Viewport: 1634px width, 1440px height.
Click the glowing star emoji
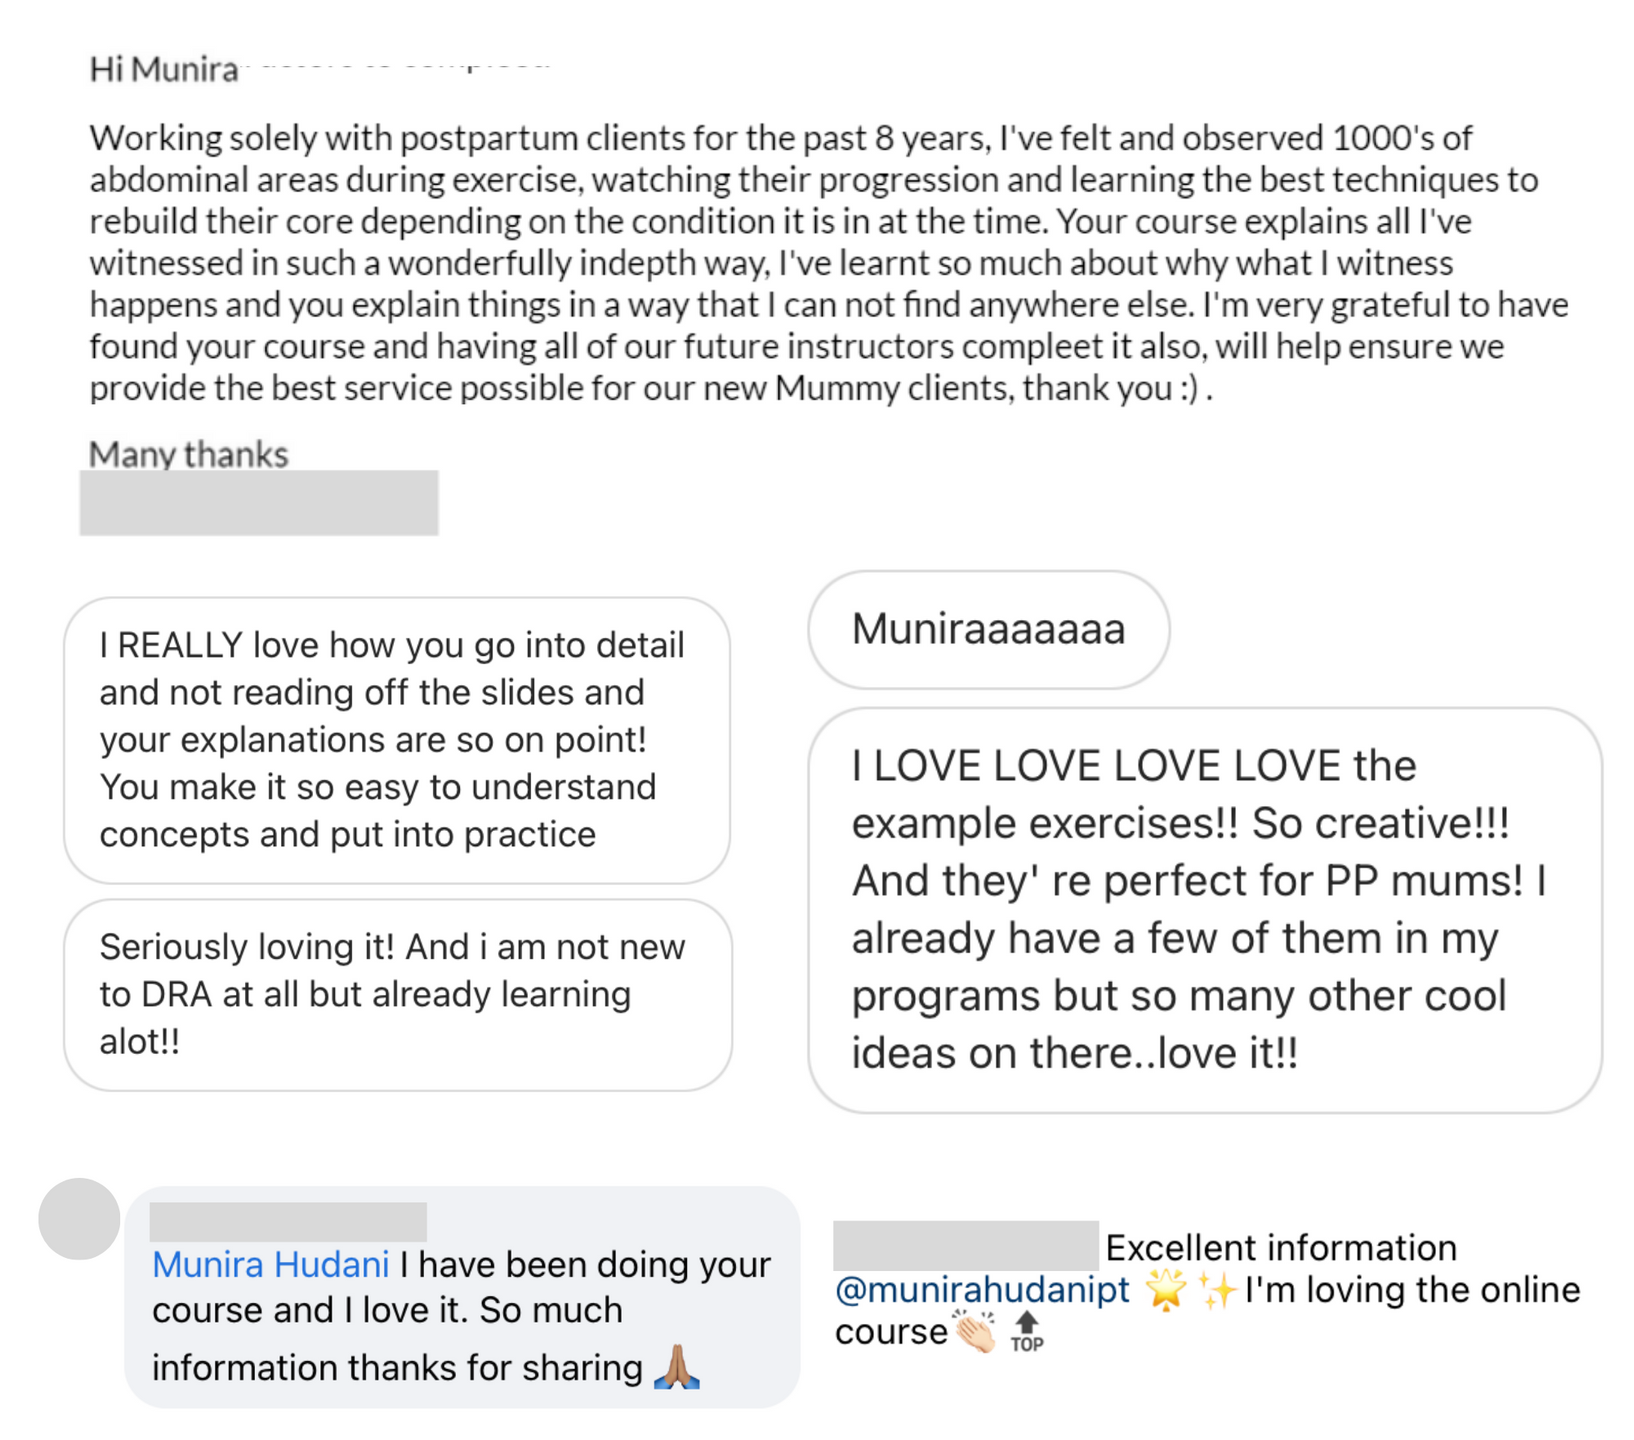click(1165, 1290)
